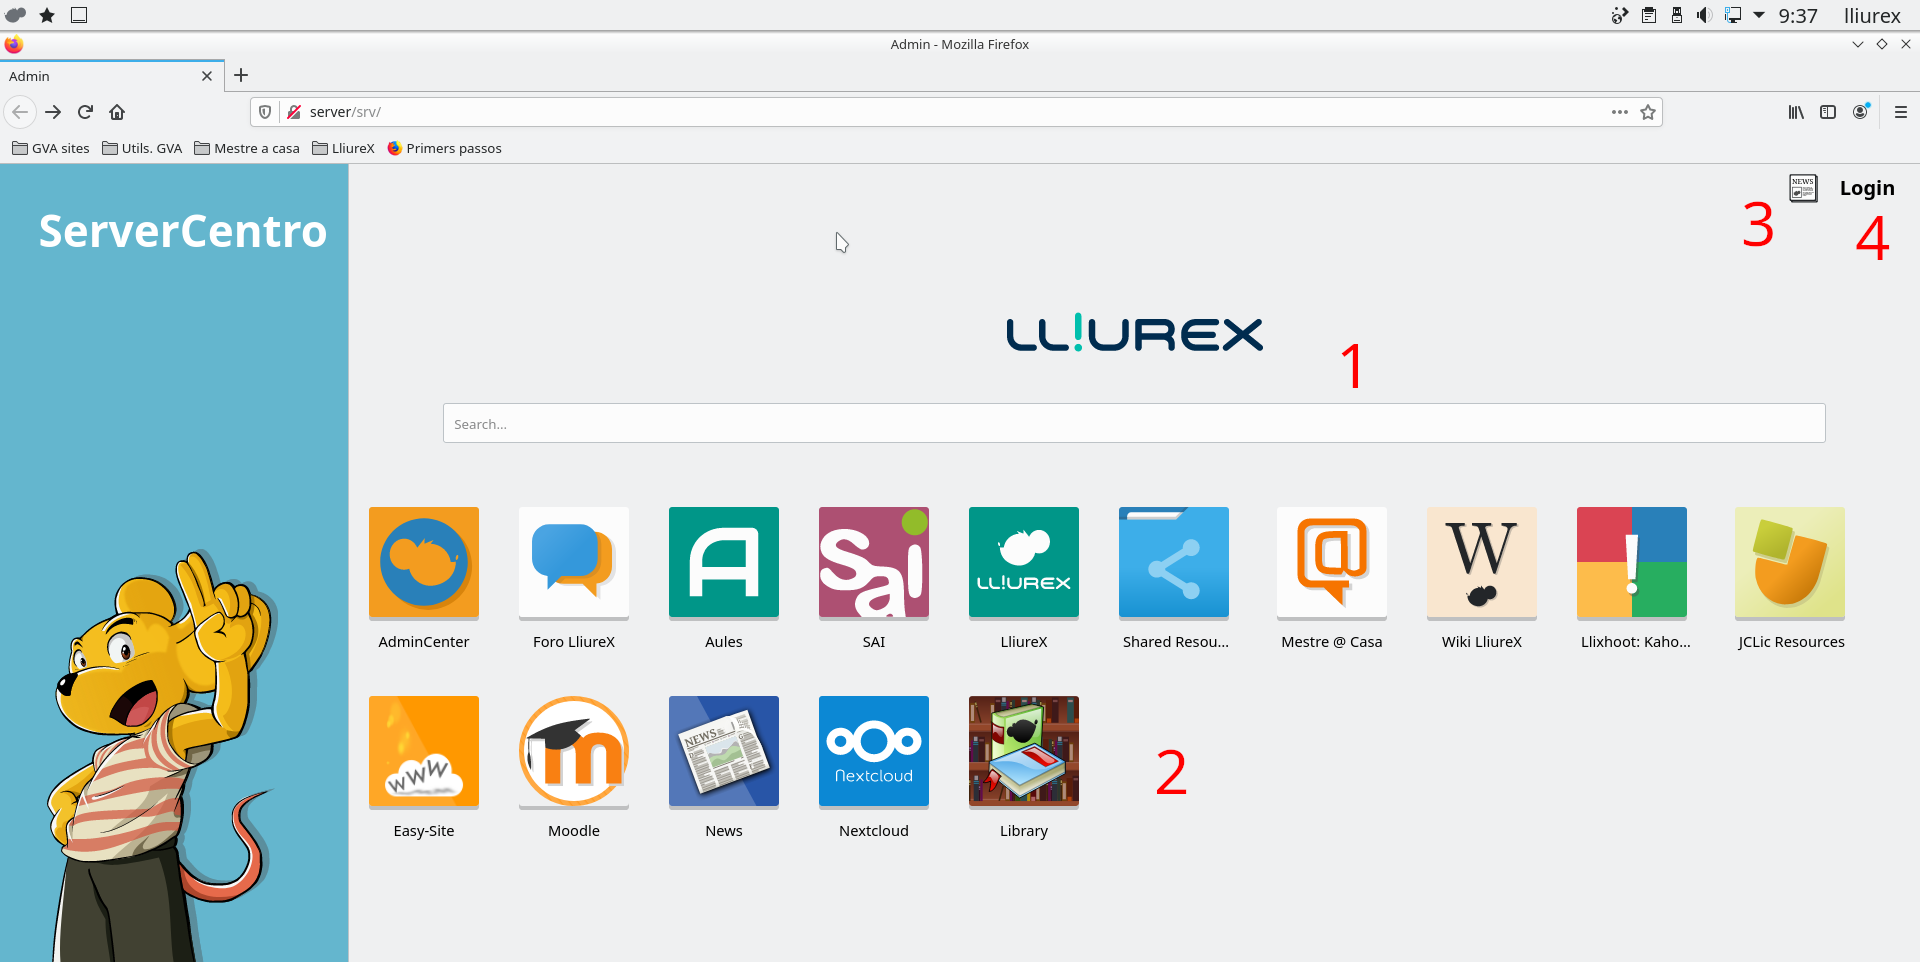The width and height of the screenshot is (1920, 962).
Task: Click the news icon beside Login
Action: [1802, 188]
